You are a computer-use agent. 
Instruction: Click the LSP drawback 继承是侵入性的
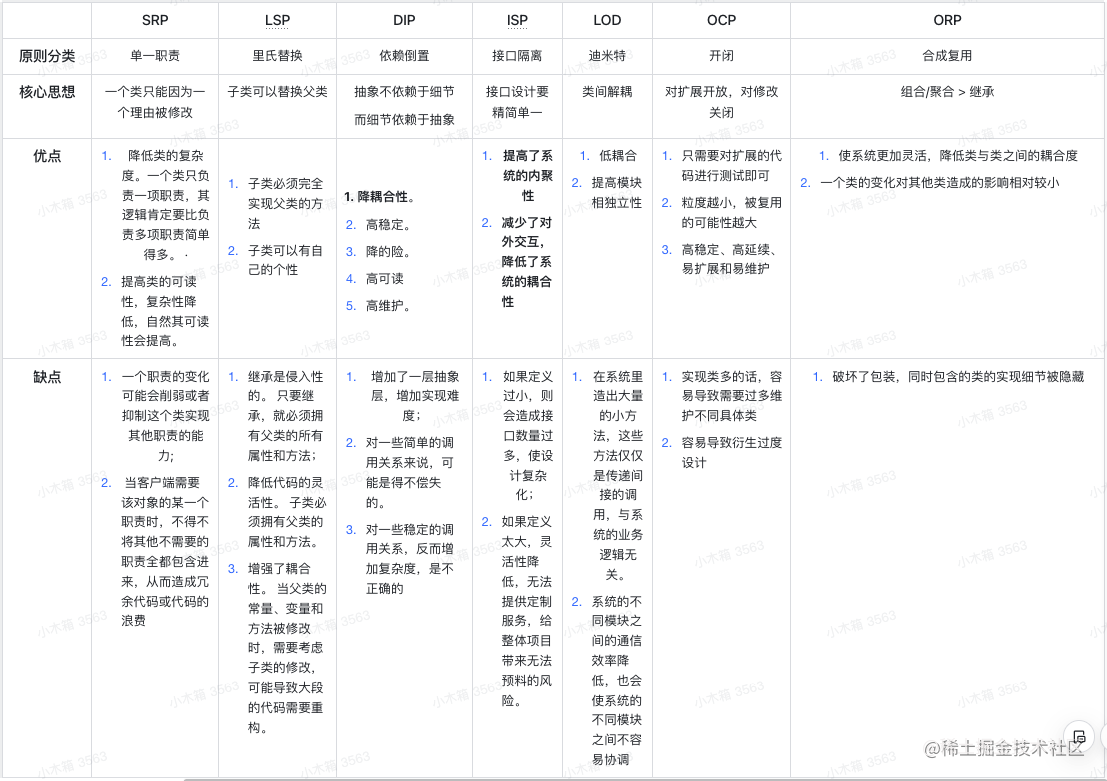(x=285, y=416)
